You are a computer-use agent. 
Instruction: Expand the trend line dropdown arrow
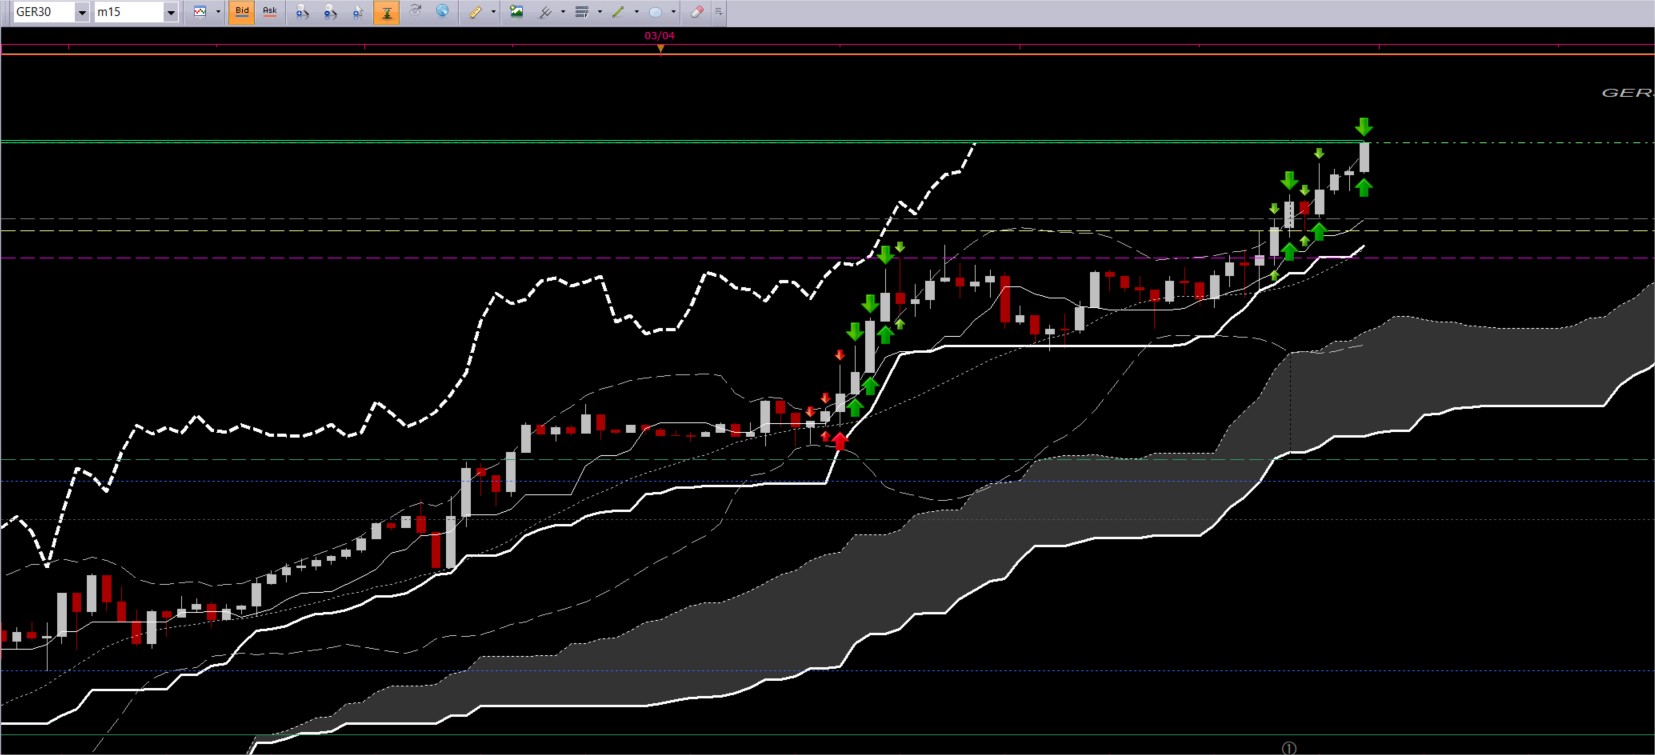[636, 12]
